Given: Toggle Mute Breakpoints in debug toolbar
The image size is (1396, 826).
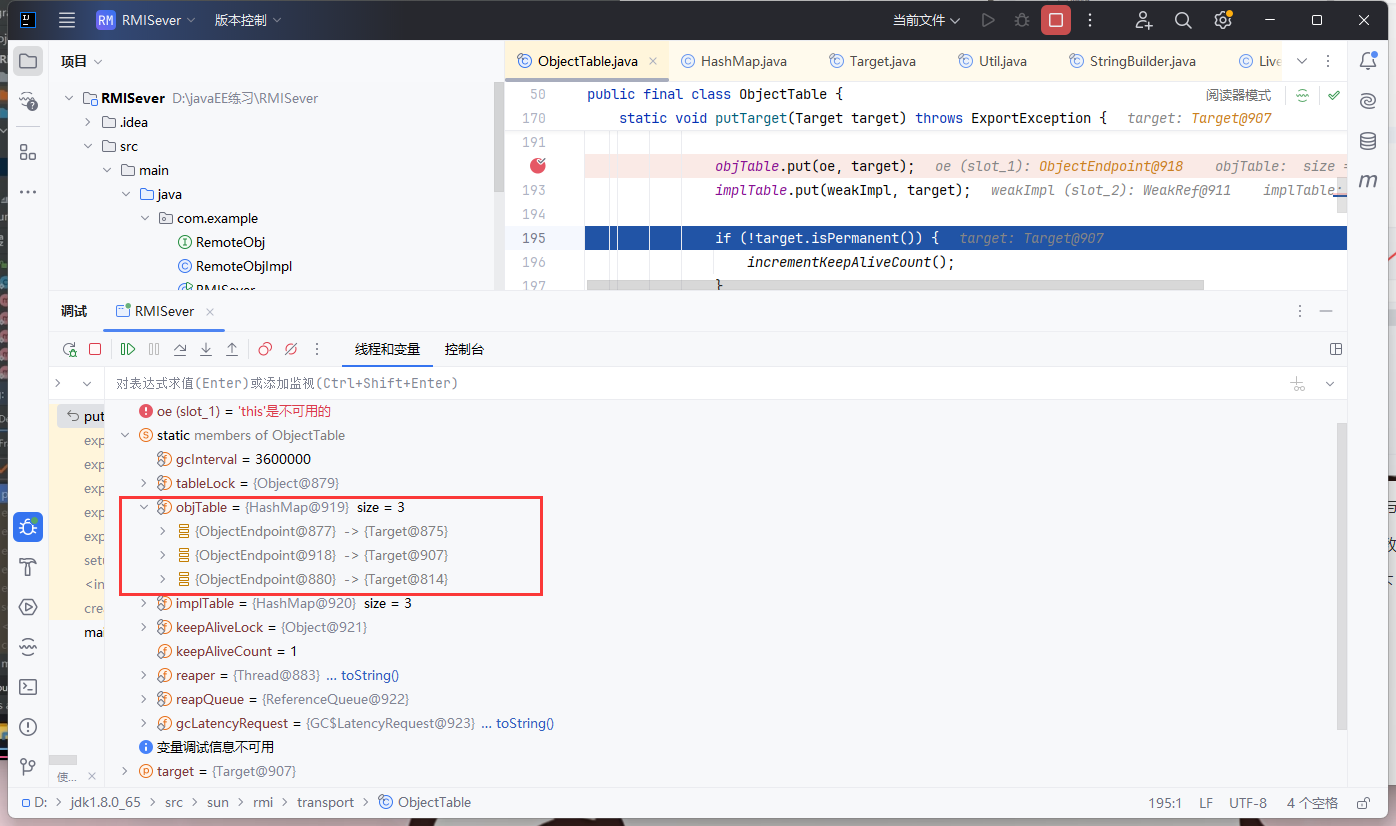Looking at the screenshot, I should coord(291,349).
